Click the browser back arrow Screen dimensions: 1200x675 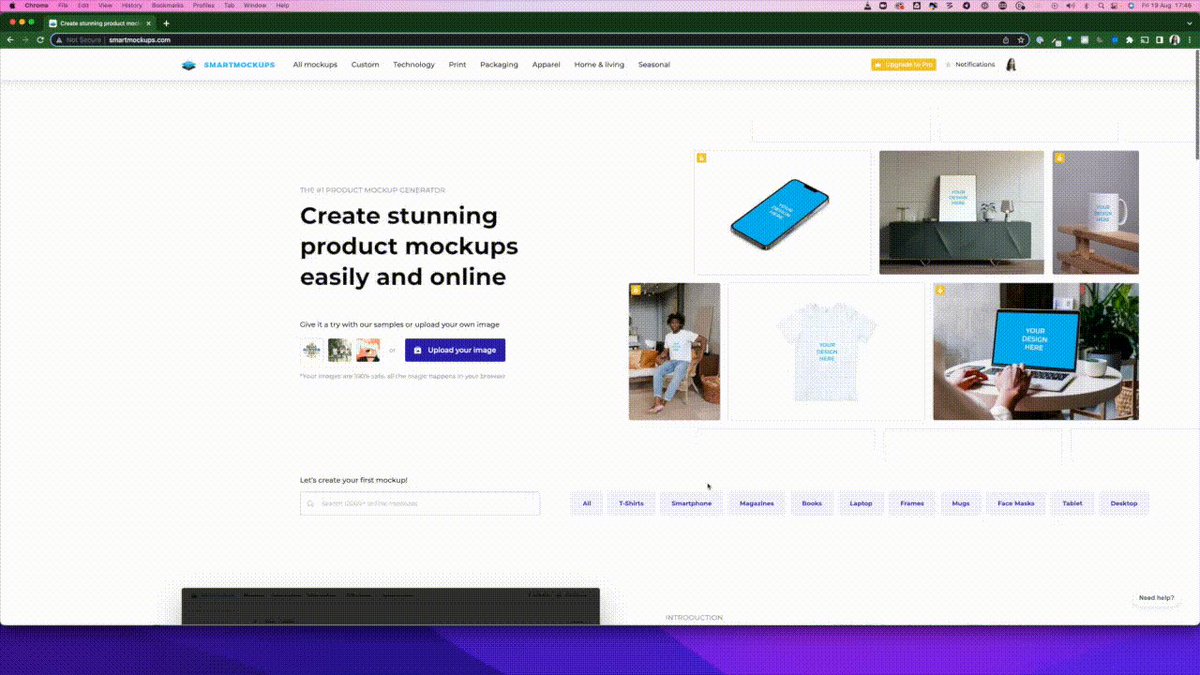pos(10,40)
